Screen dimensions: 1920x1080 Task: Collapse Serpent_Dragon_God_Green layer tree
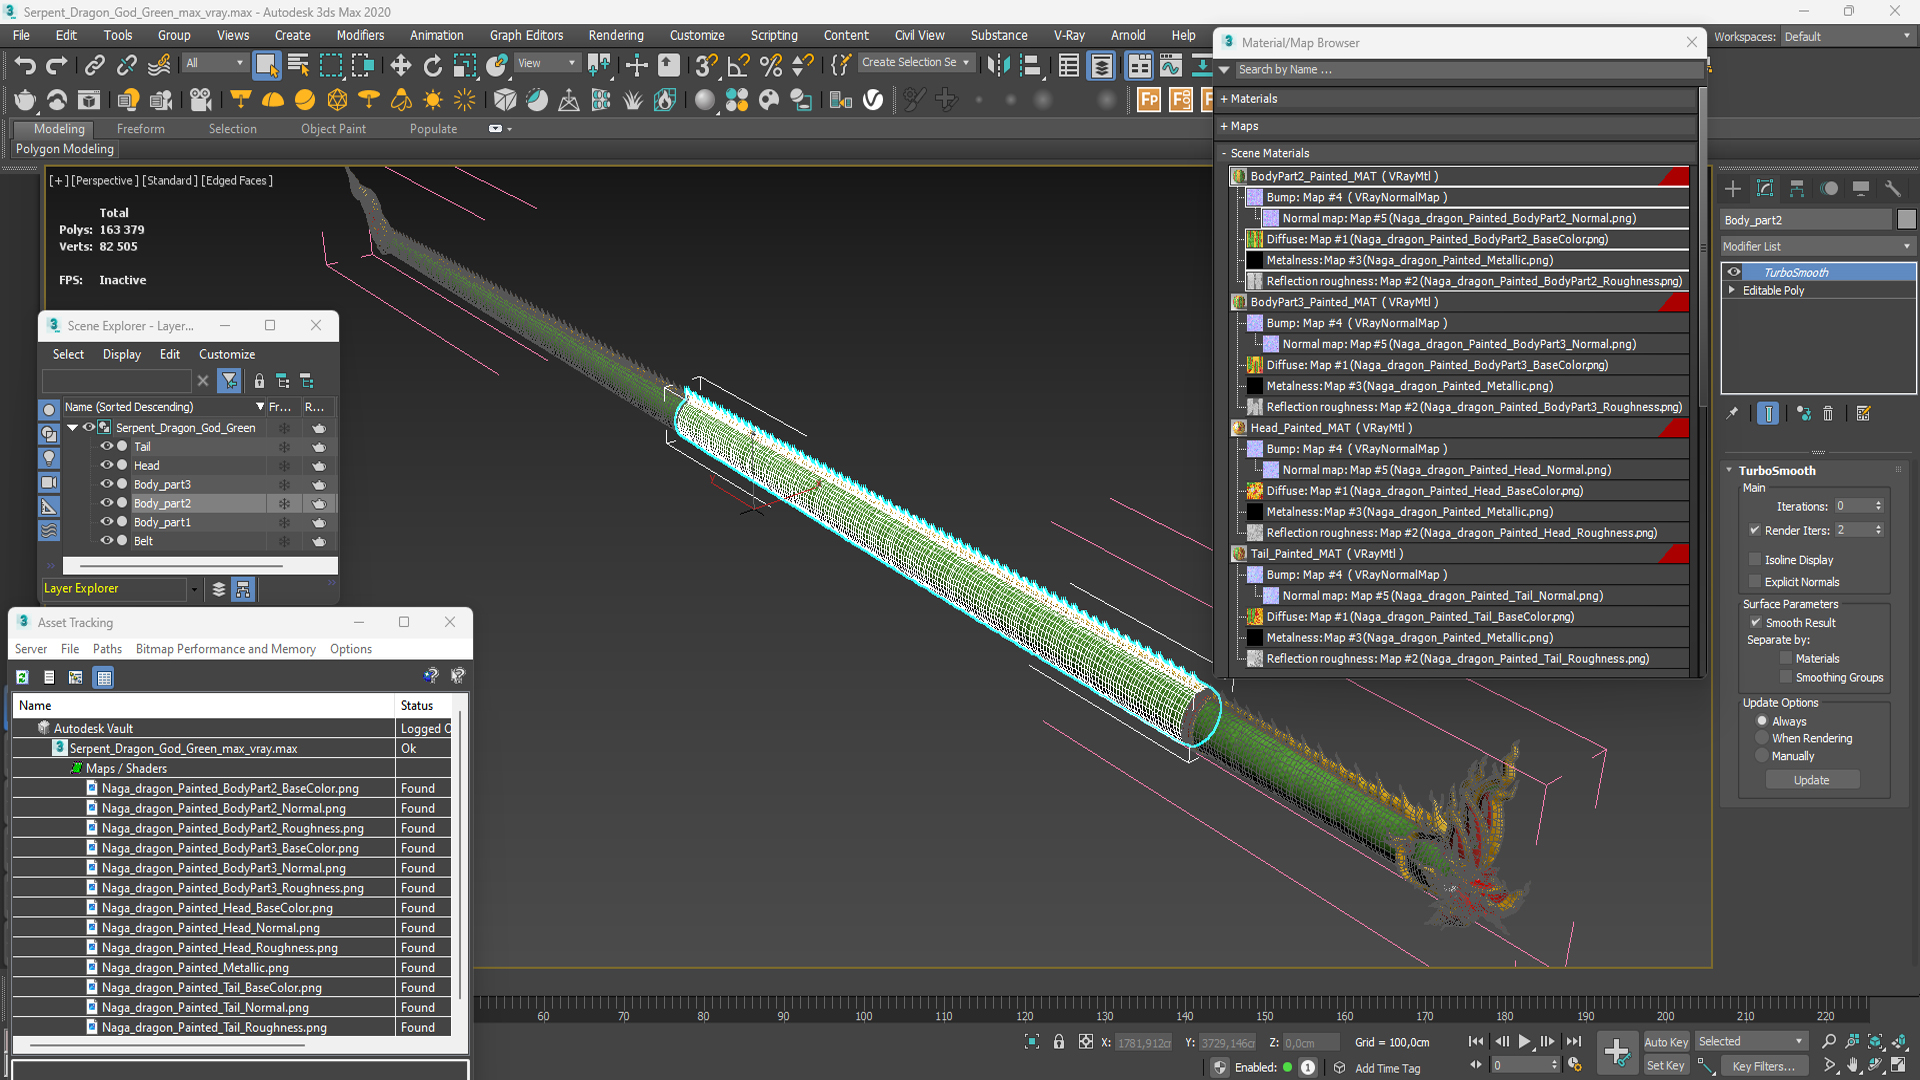point(72,428)
